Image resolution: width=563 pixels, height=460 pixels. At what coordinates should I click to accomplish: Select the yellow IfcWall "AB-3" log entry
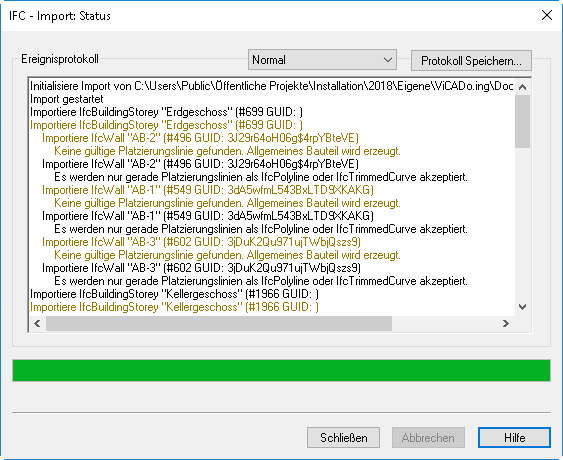click(201, 242)
